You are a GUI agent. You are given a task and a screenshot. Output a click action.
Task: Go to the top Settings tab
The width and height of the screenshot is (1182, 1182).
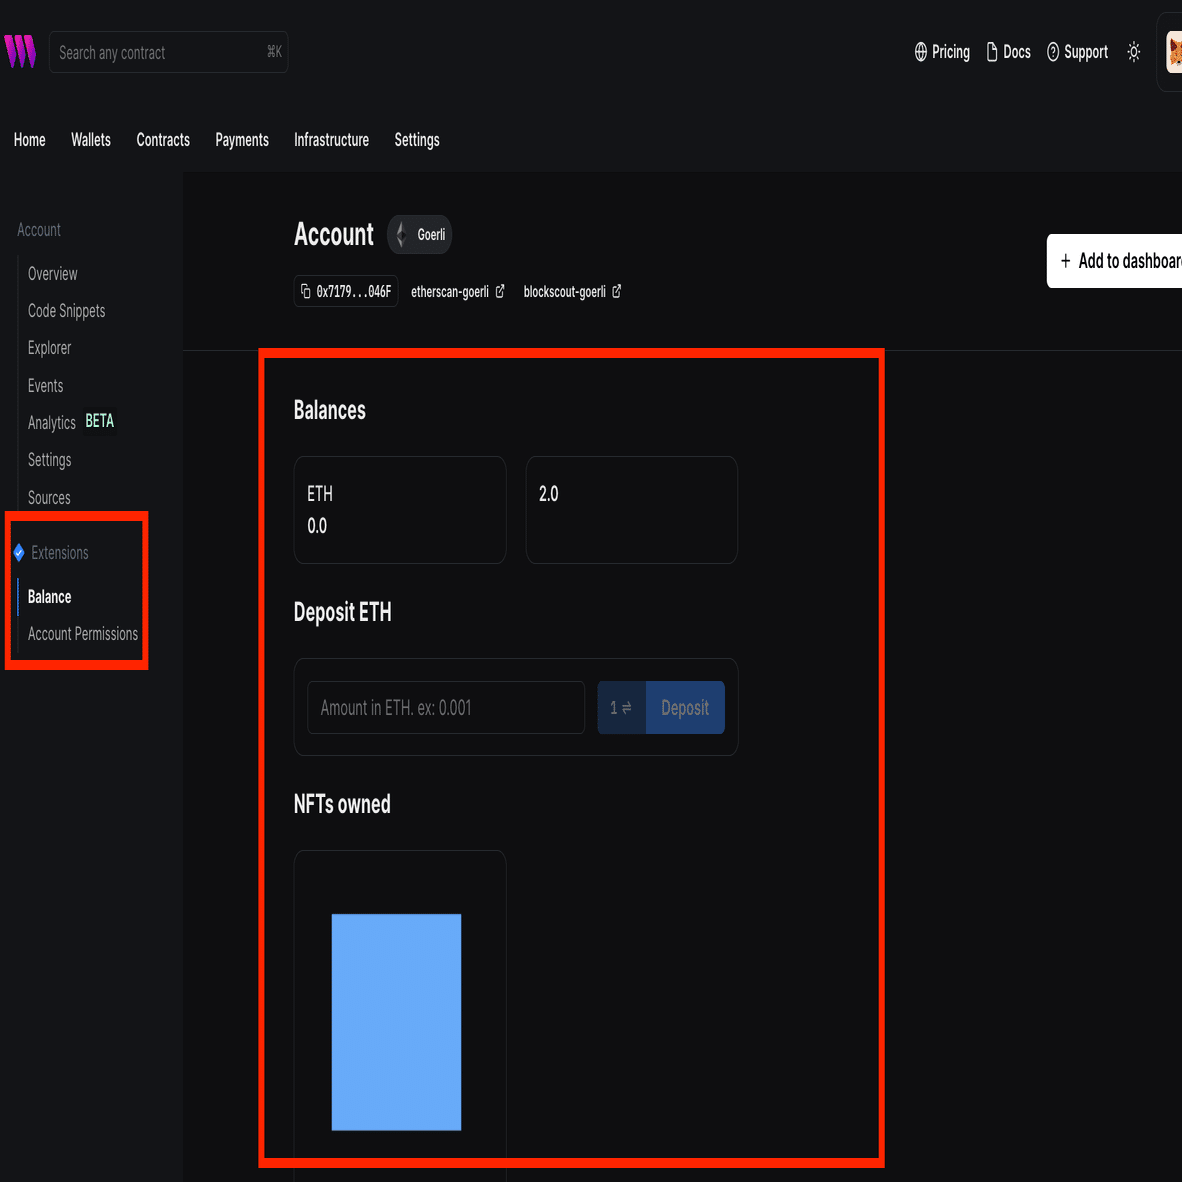(417, 139)
